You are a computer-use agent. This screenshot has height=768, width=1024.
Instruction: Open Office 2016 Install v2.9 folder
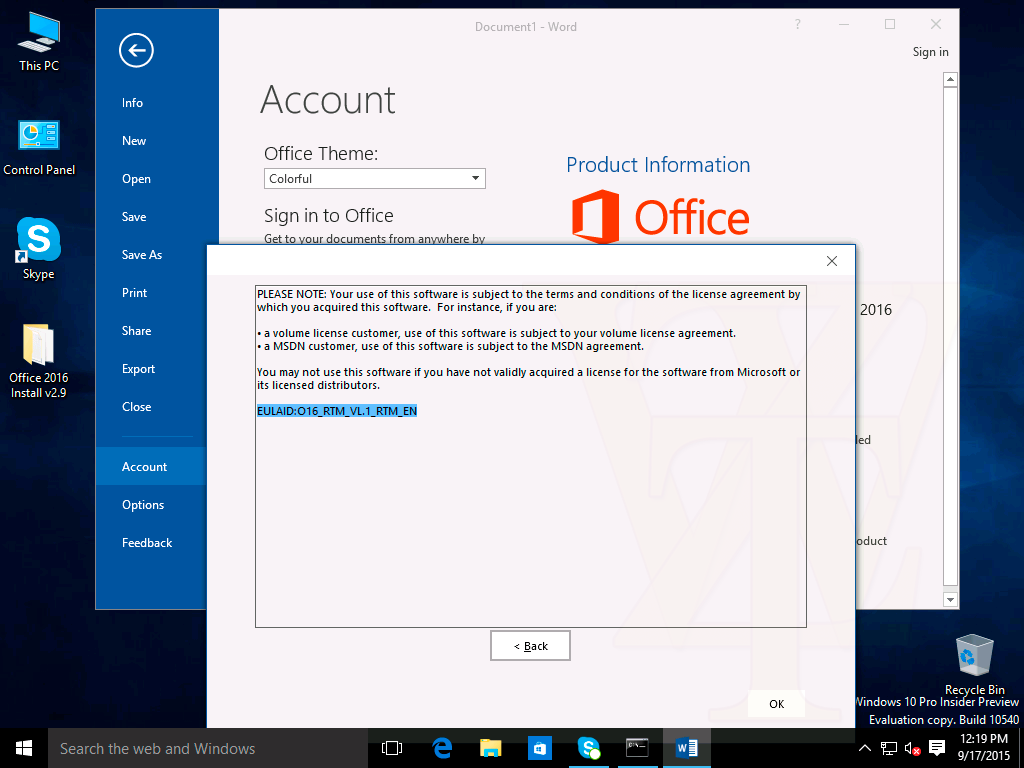(x=39, y=361)
